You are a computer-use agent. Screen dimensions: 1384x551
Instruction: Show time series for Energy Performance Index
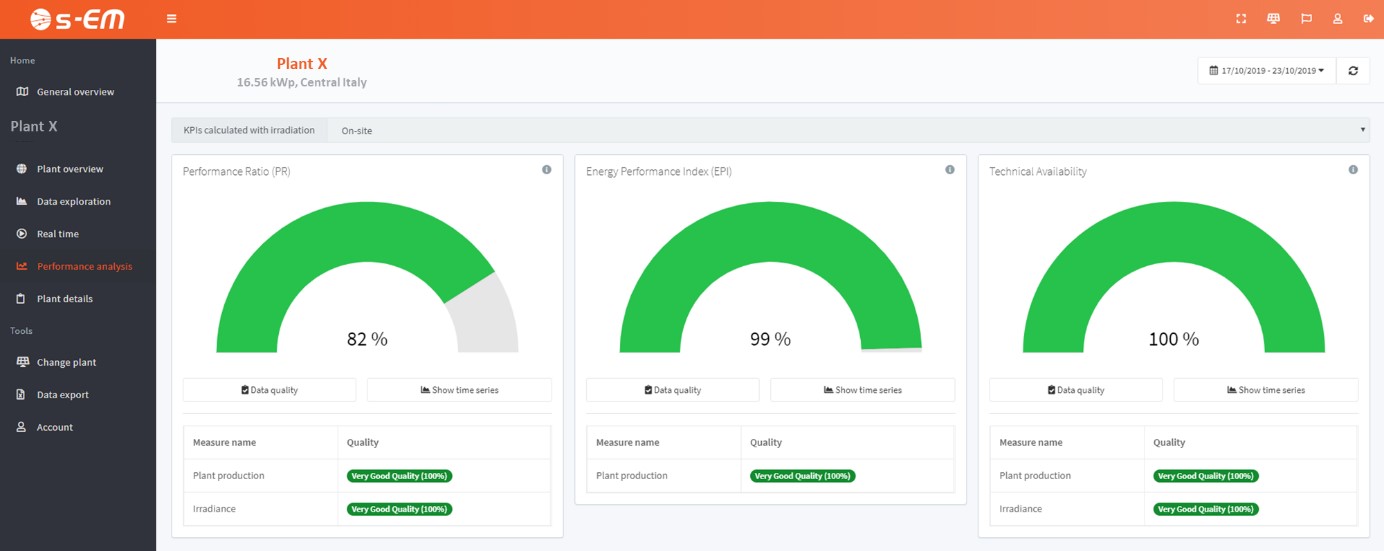tap(862, 390)
